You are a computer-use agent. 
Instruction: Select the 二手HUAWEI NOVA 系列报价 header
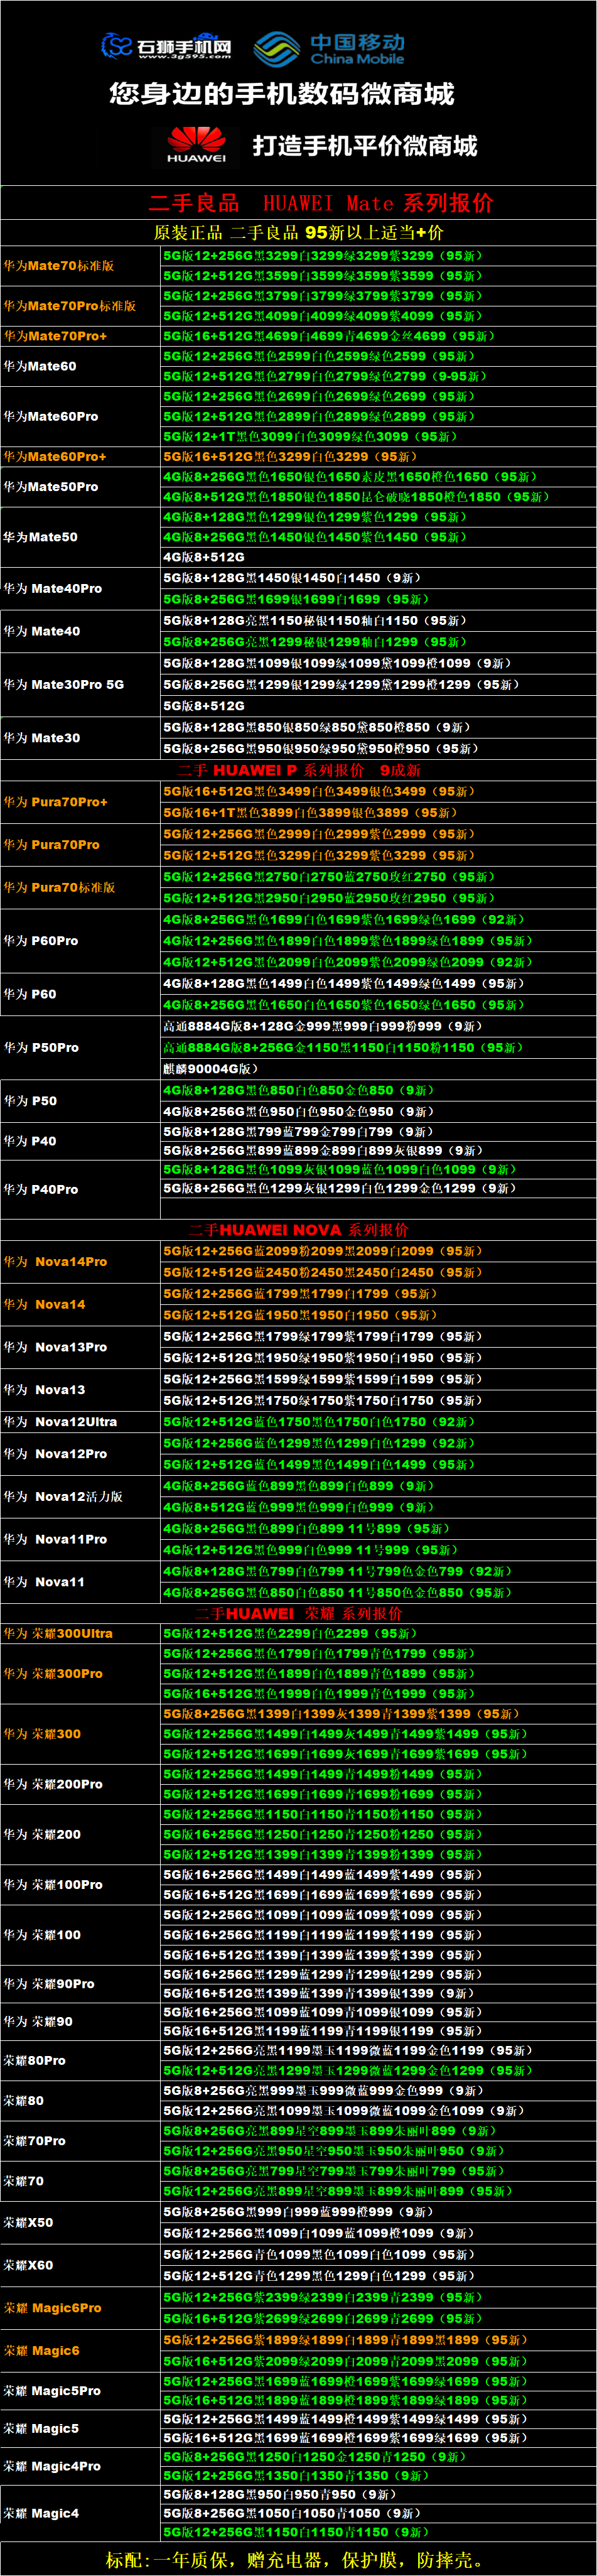(299, 1230)
